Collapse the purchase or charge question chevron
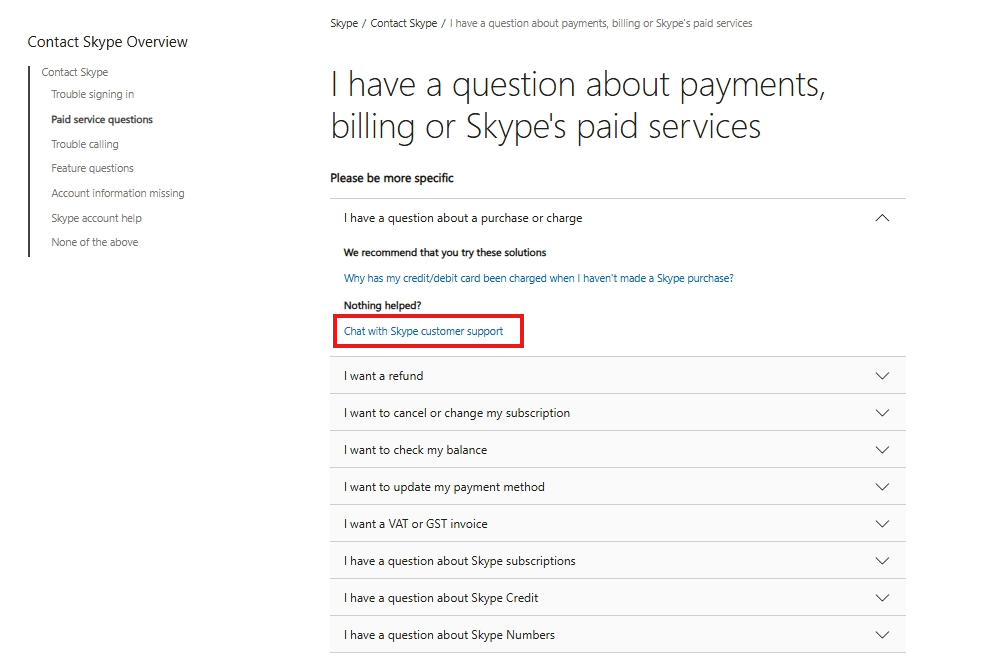The height and width of the screenshot is (672, 996). [x=882, y=218]
